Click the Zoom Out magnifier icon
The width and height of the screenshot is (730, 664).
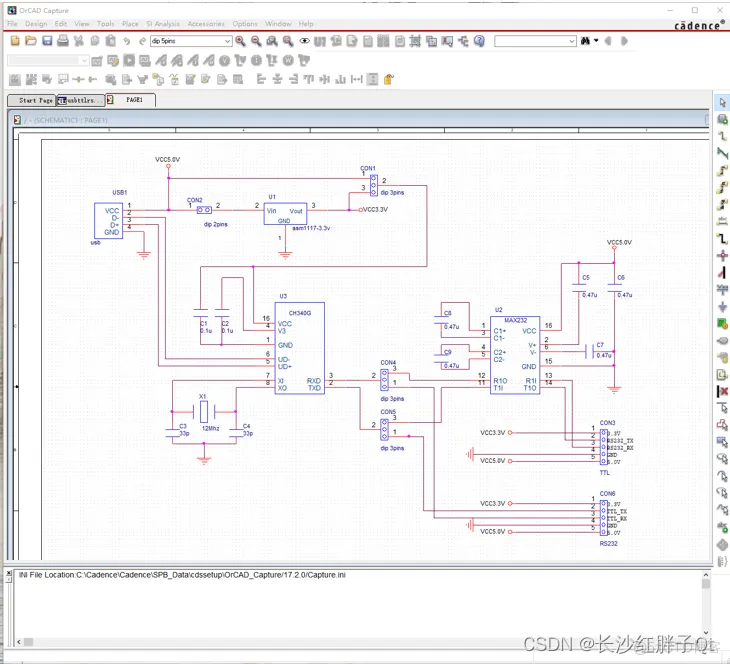click(x=256, y=41)
